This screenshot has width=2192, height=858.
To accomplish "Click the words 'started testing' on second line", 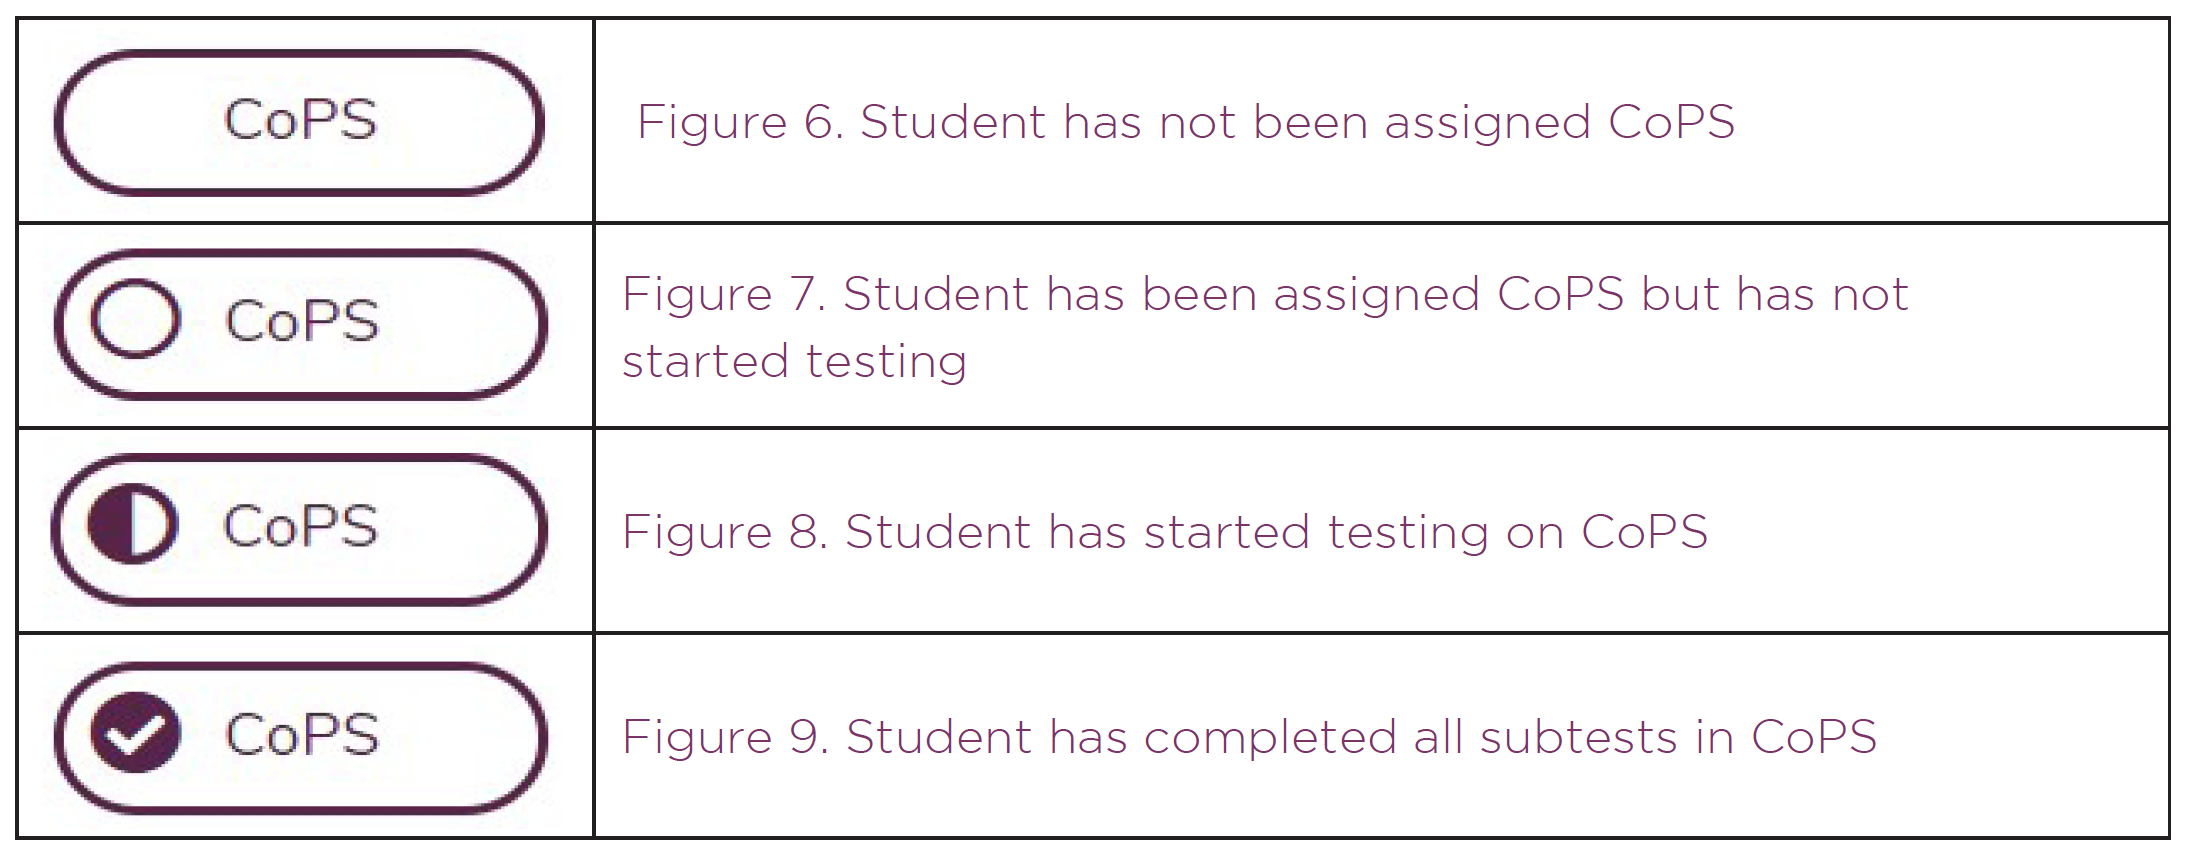I will [795, 362].
